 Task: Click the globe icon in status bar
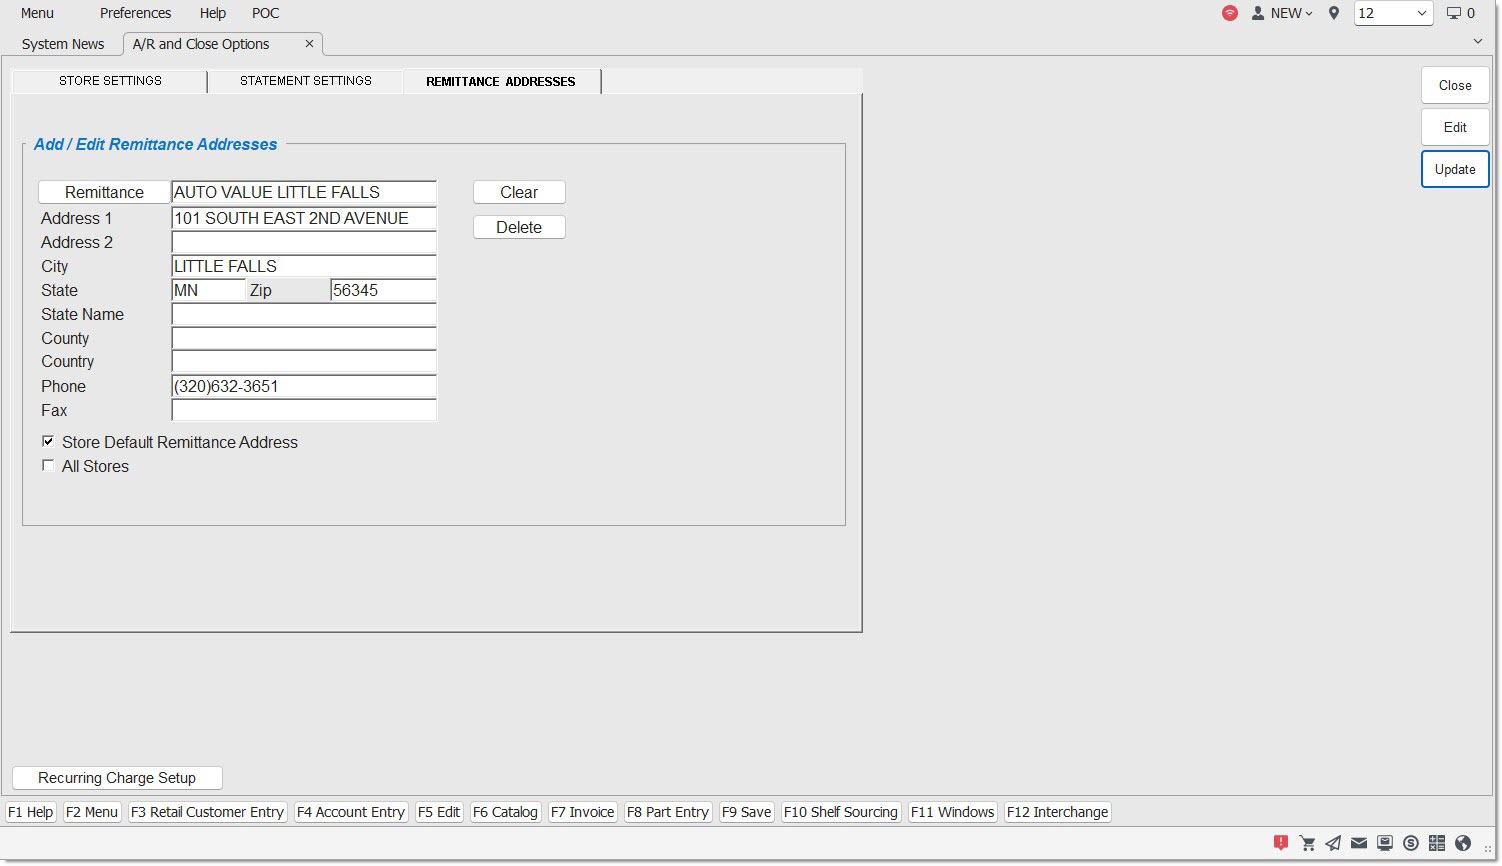coord(1463,843)
